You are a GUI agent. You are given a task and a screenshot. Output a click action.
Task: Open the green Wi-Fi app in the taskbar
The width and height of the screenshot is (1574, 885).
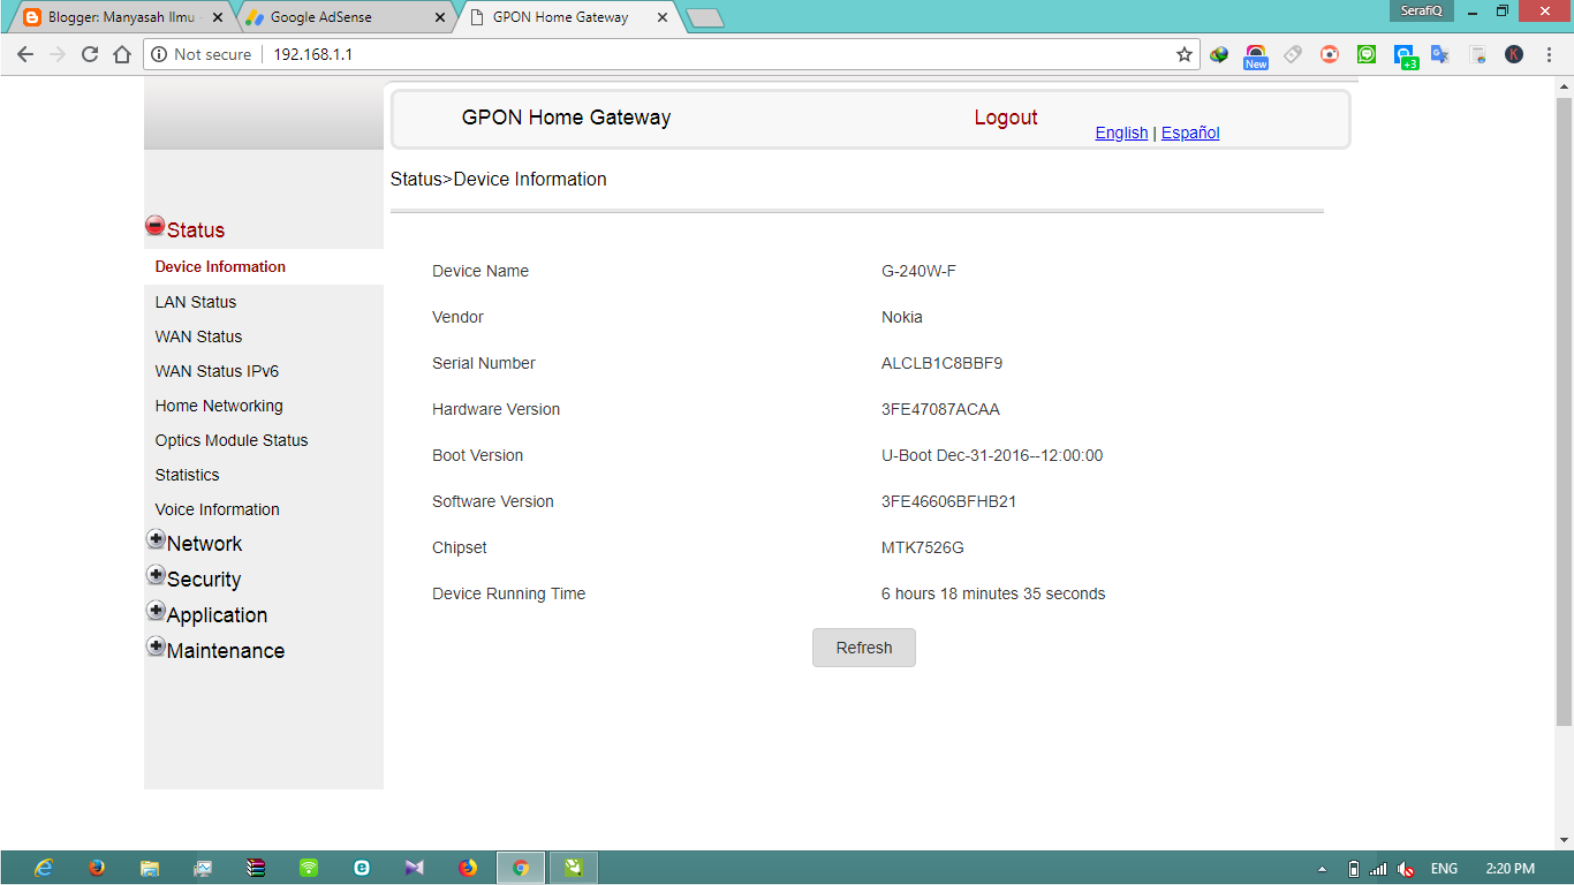pos(309,868)
